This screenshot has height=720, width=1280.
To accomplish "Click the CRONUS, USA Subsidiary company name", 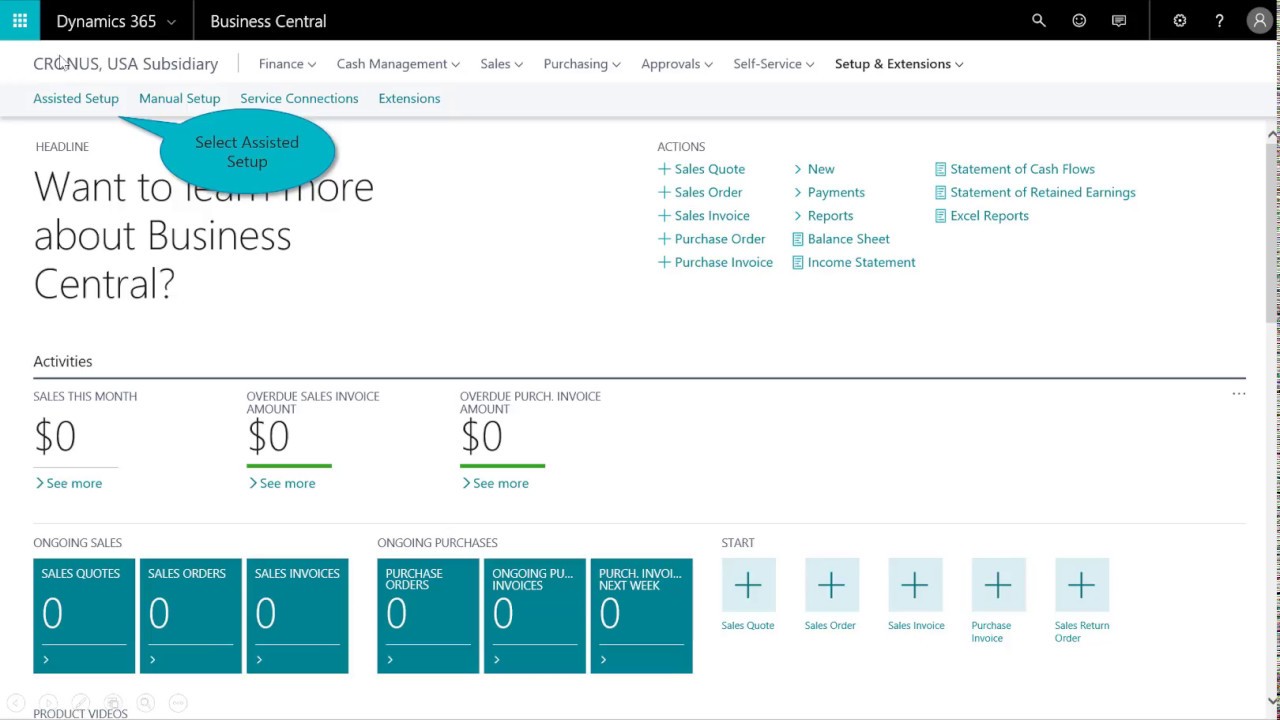I will pos(125,64).
